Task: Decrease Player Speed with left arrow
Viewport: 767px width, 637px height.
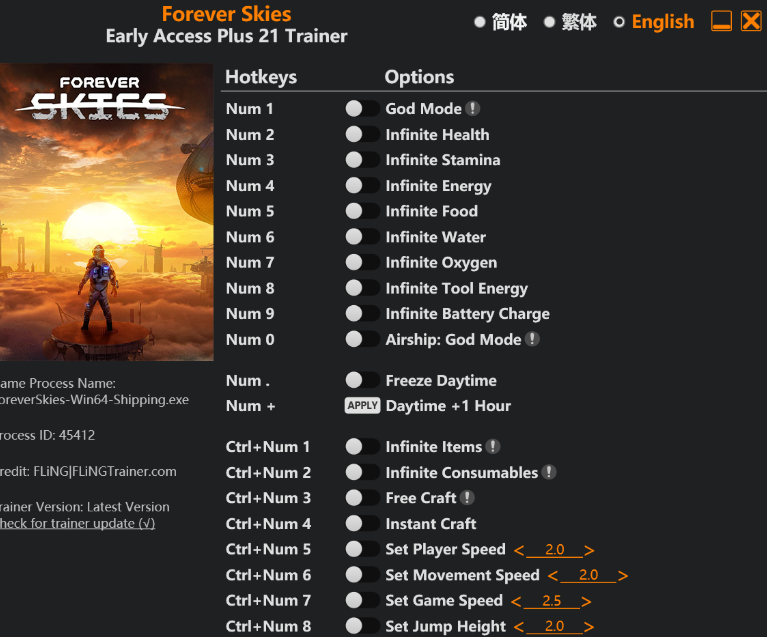Action: [x=519, y=550]
